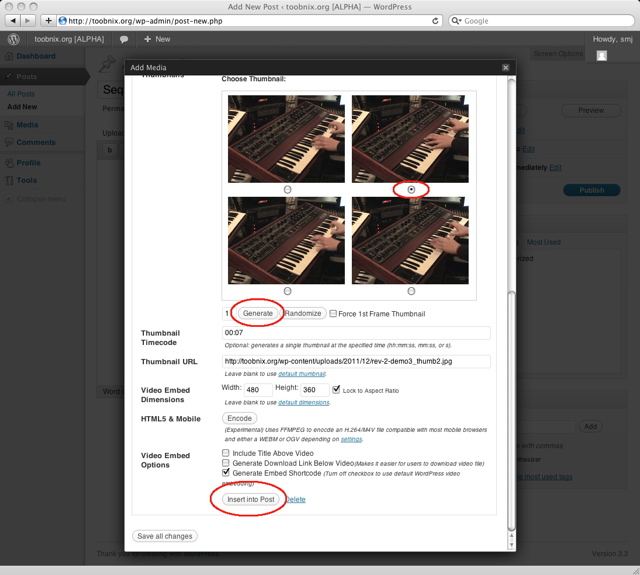The width and height of the screenshot is (640, 575).
Task: Click the scrollbar down arrow in Add Media
Action: pyautogui.click(x=511, y=544)
